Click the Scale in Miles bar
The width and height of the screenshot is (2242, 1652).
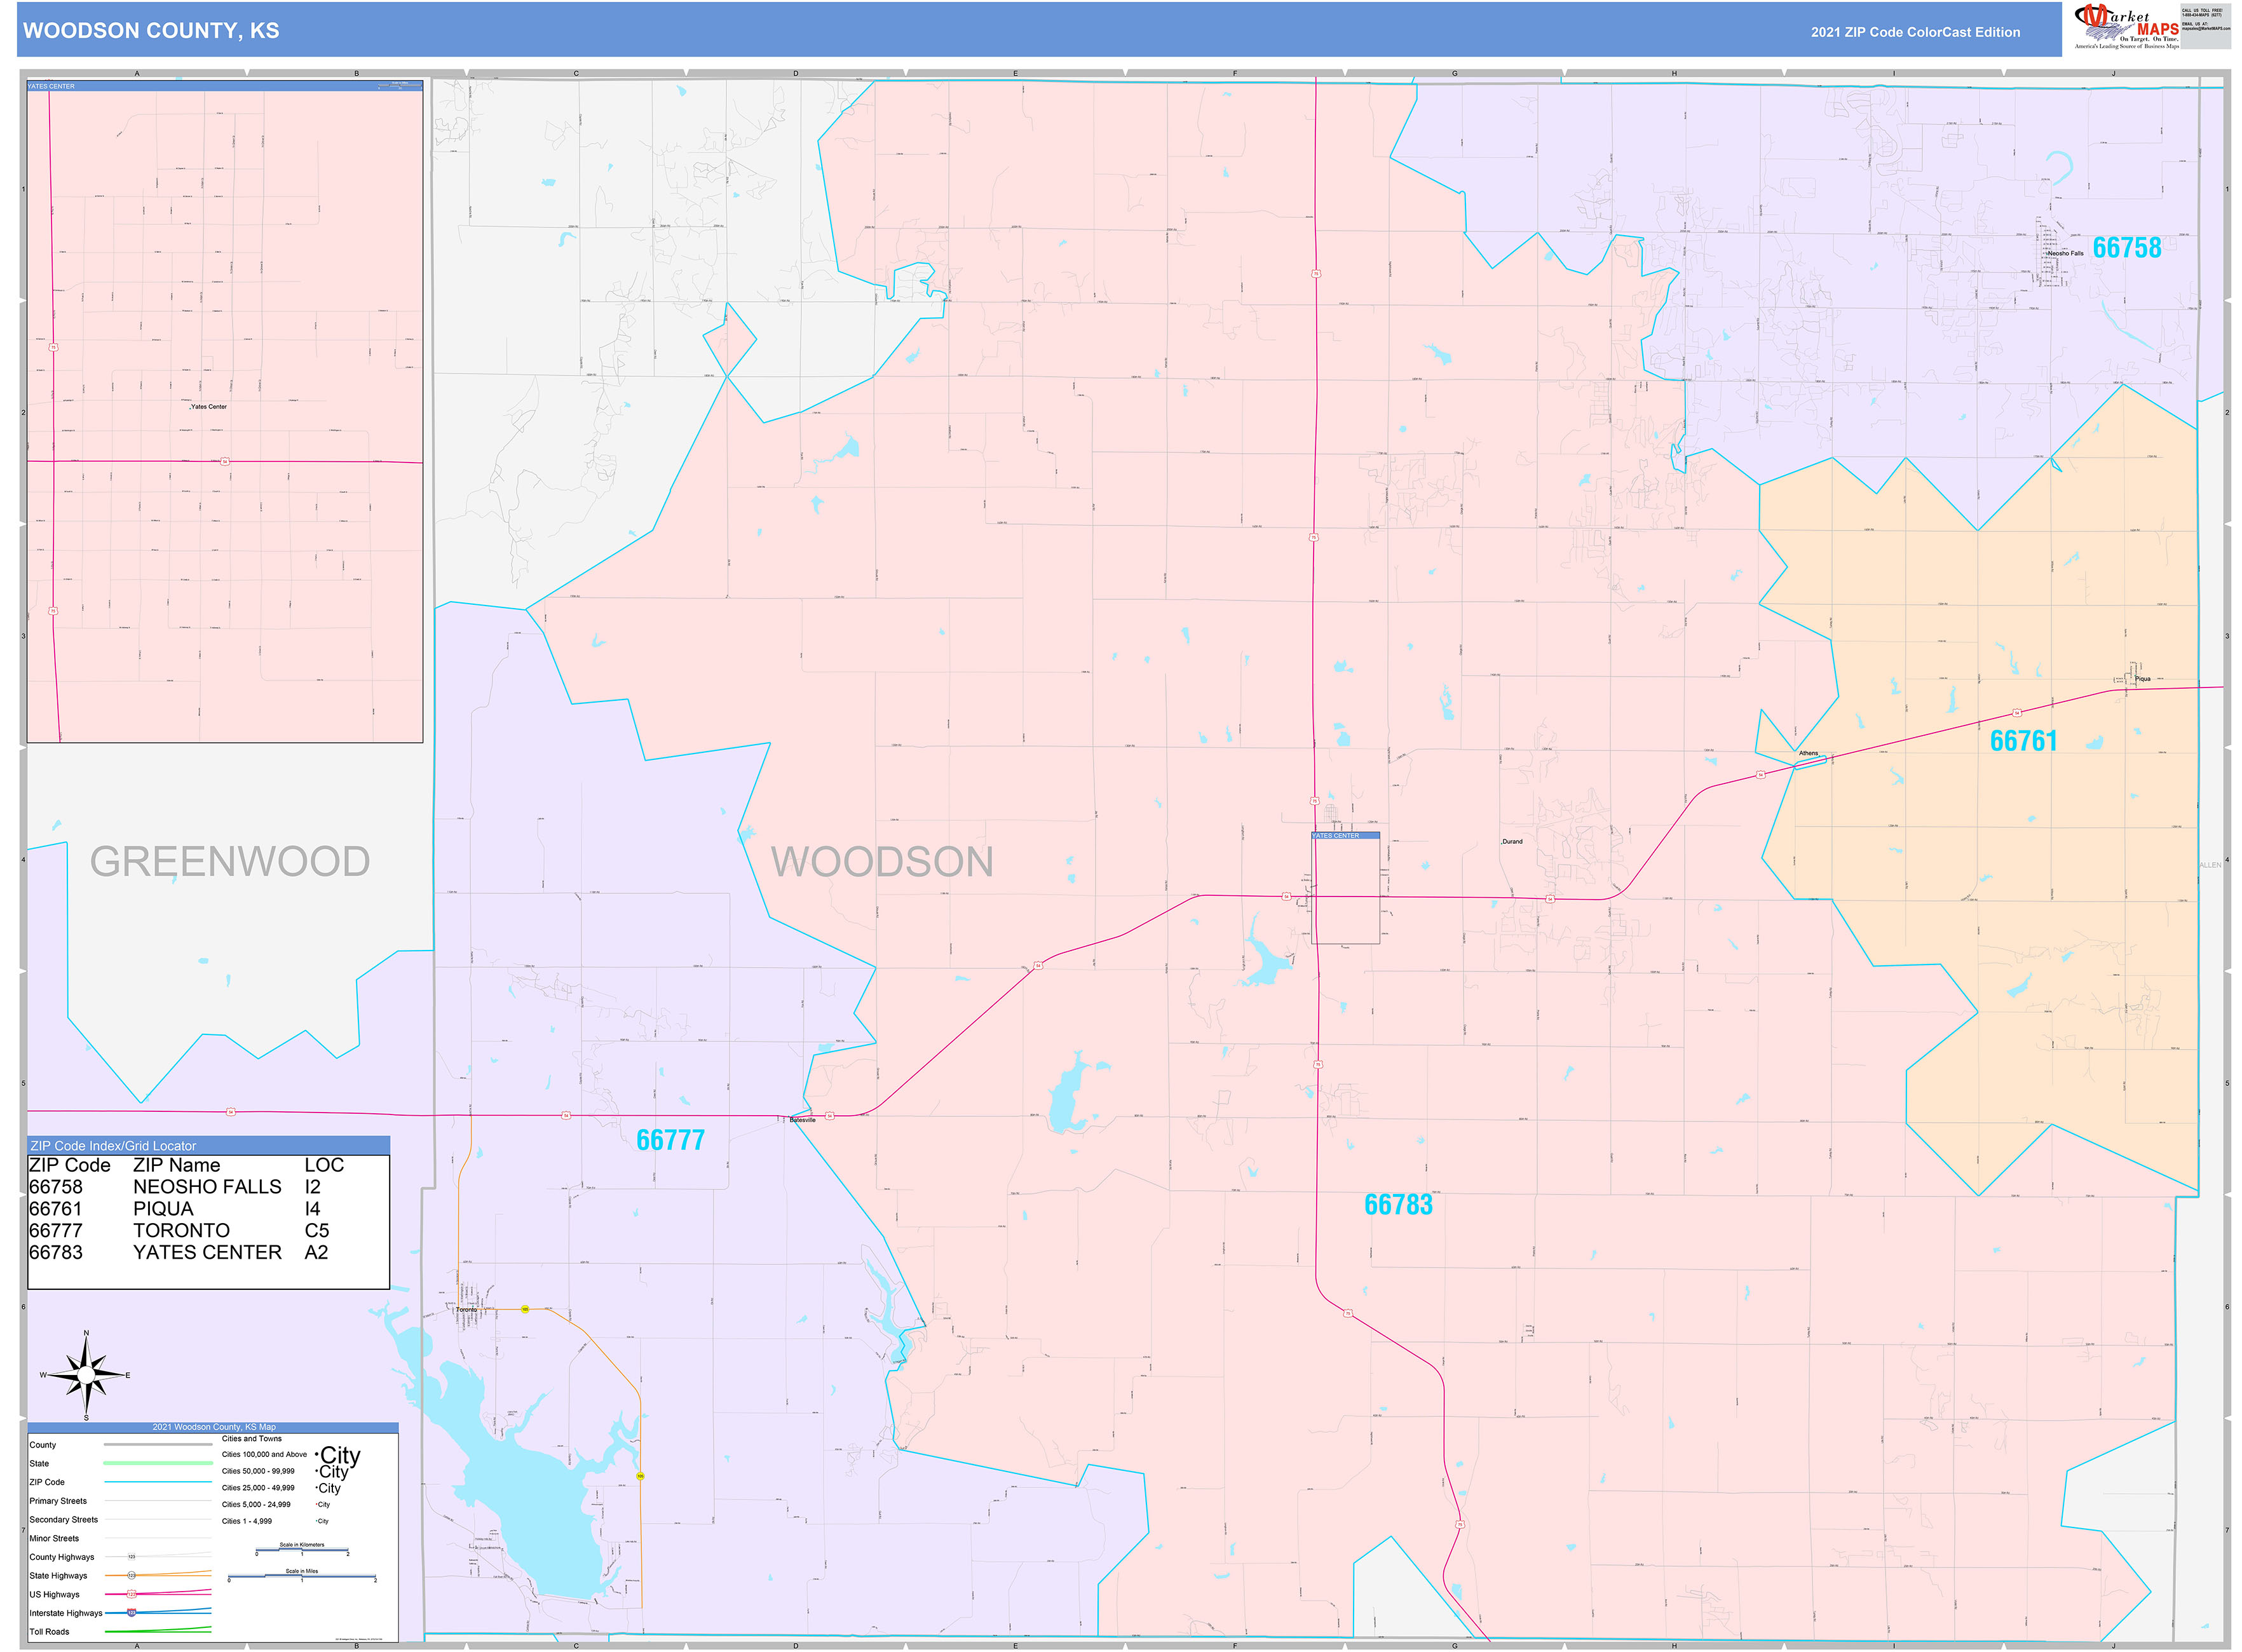[x=302, y=1576]
